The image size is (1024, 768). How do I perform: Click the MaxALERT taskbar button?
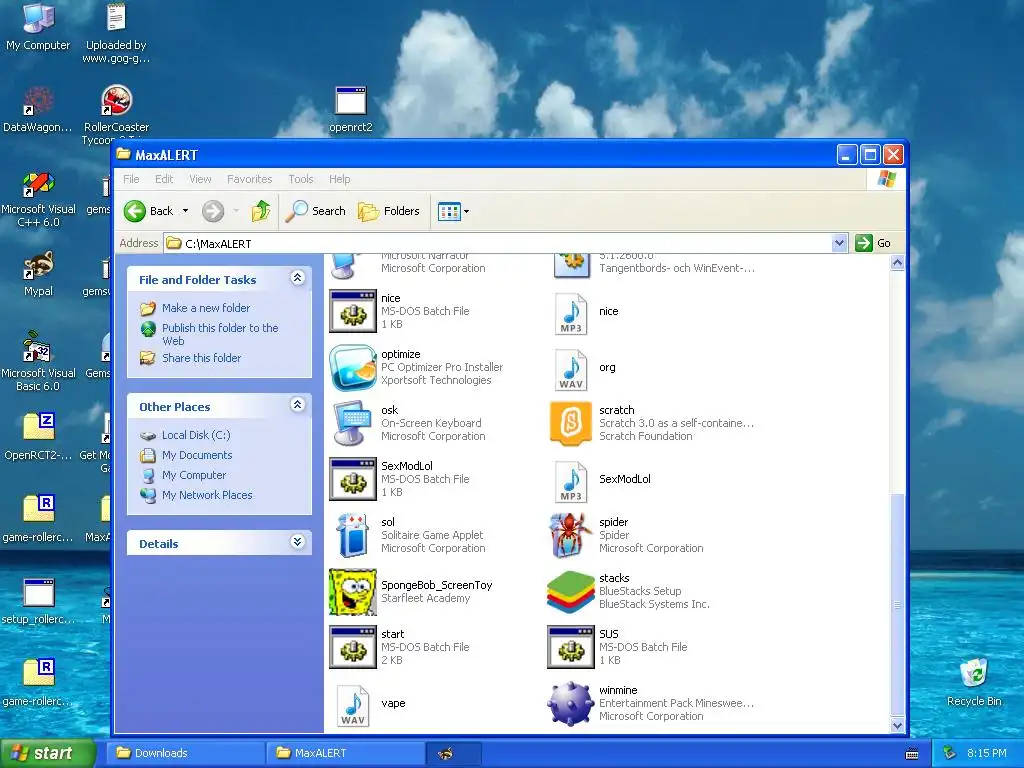click(x=346, y=753)
